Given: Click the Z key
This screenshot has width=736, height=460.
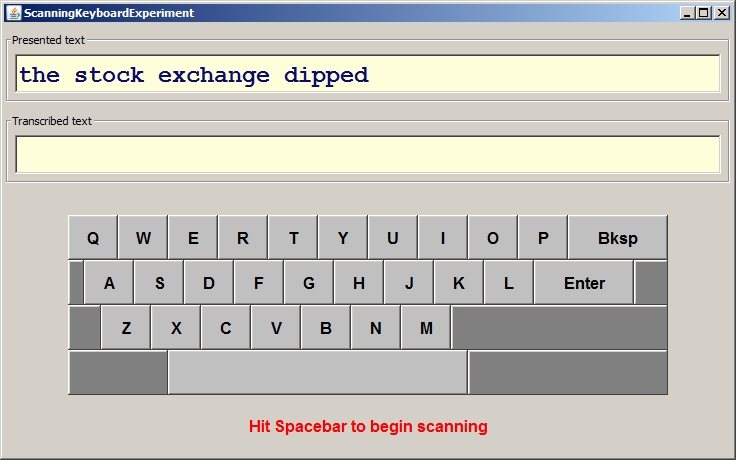Looking at the screenshot, I should 126,328.
